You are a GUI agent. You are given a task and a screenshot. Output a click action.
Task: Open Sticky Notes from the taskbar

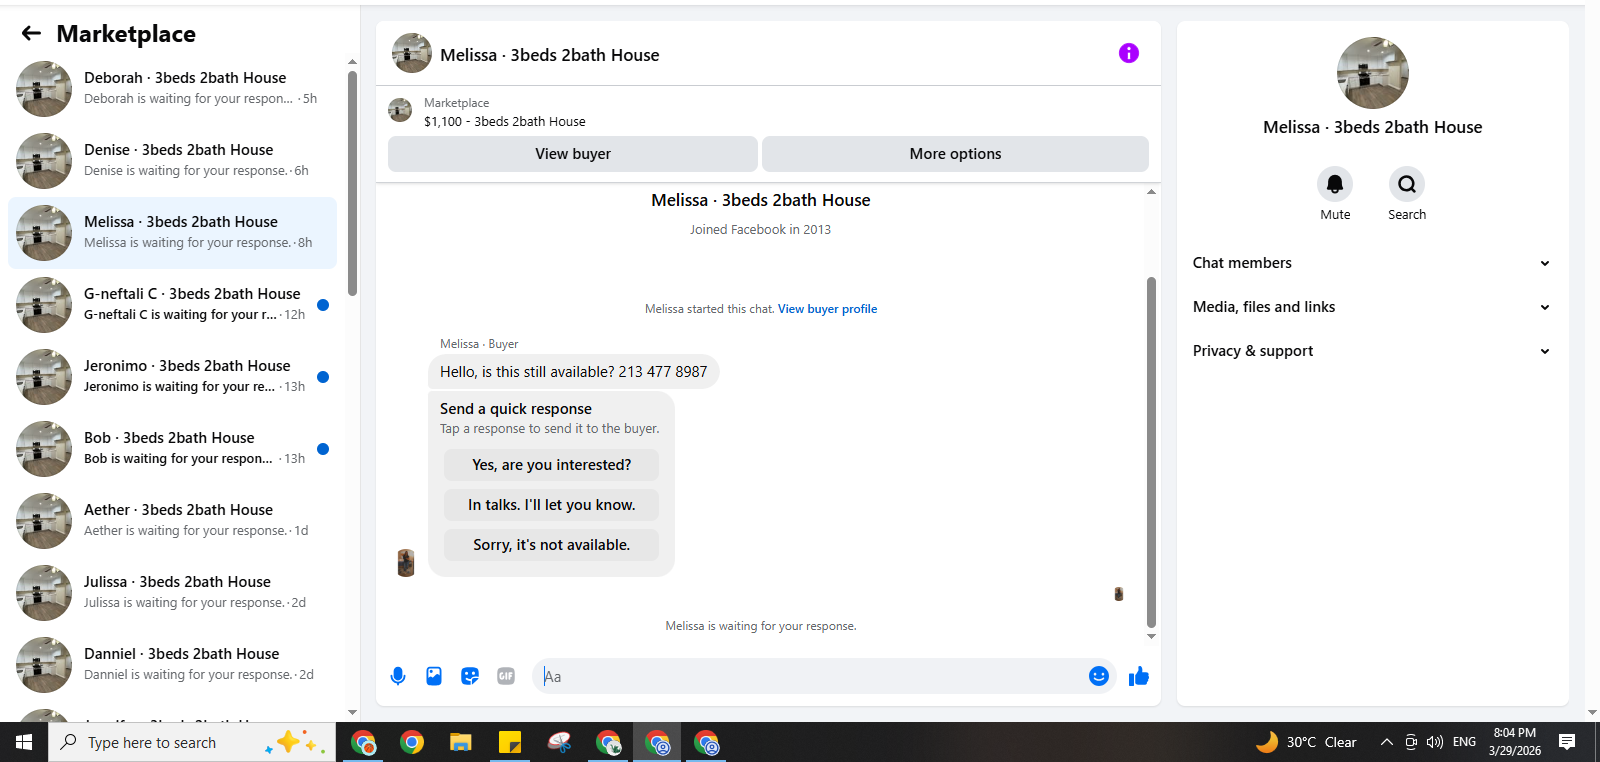(x=510, y=742)
